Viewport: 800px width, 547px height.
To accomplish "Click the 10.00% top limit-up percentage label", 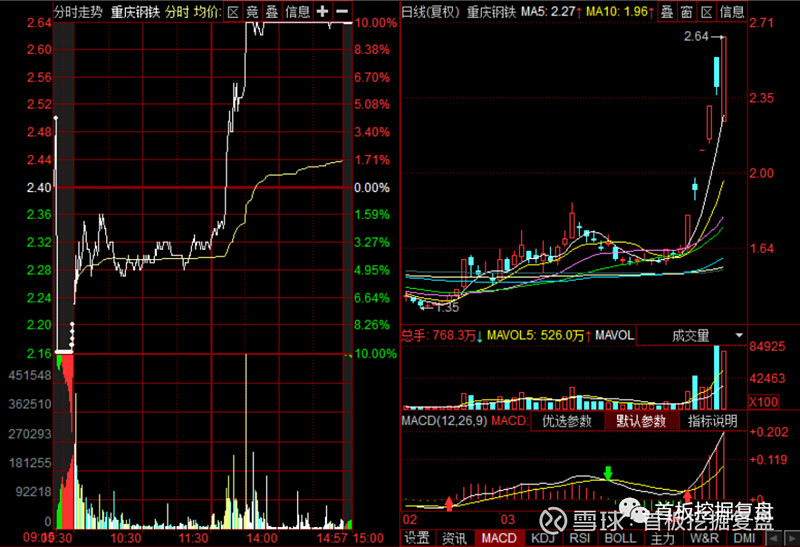I will point(376,22).
